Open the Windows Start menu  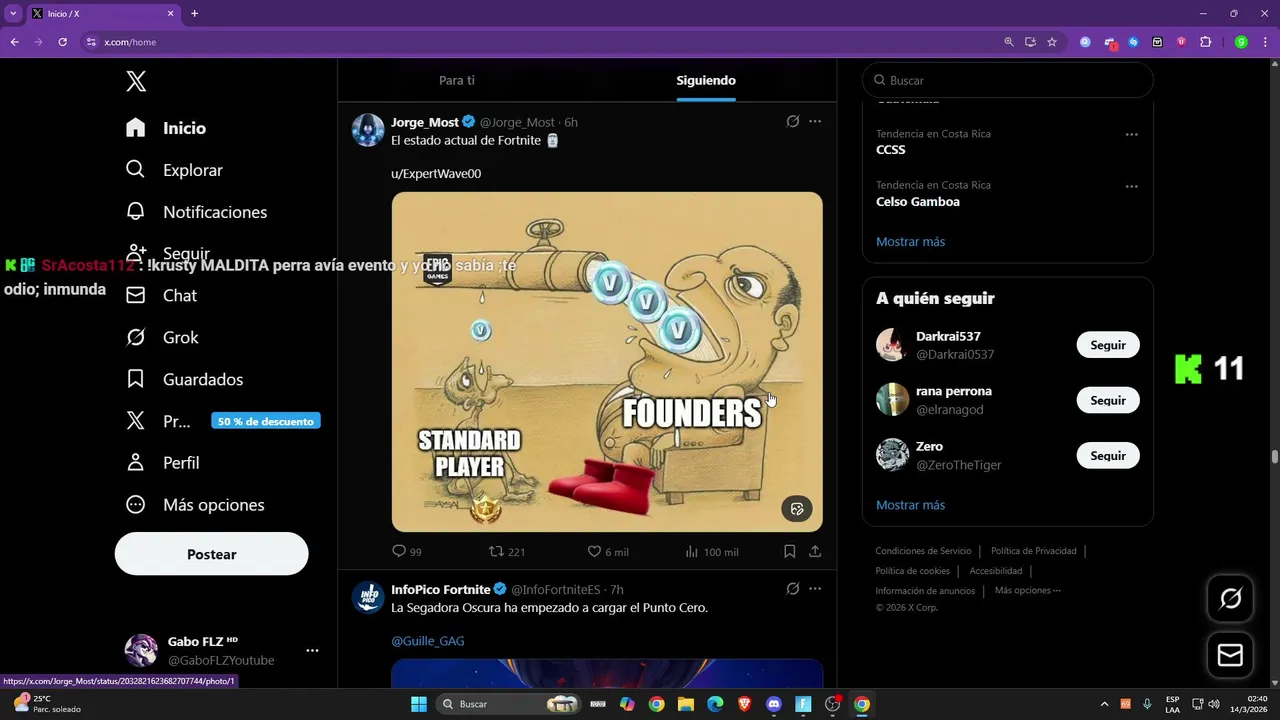click(x=418, y=704)
